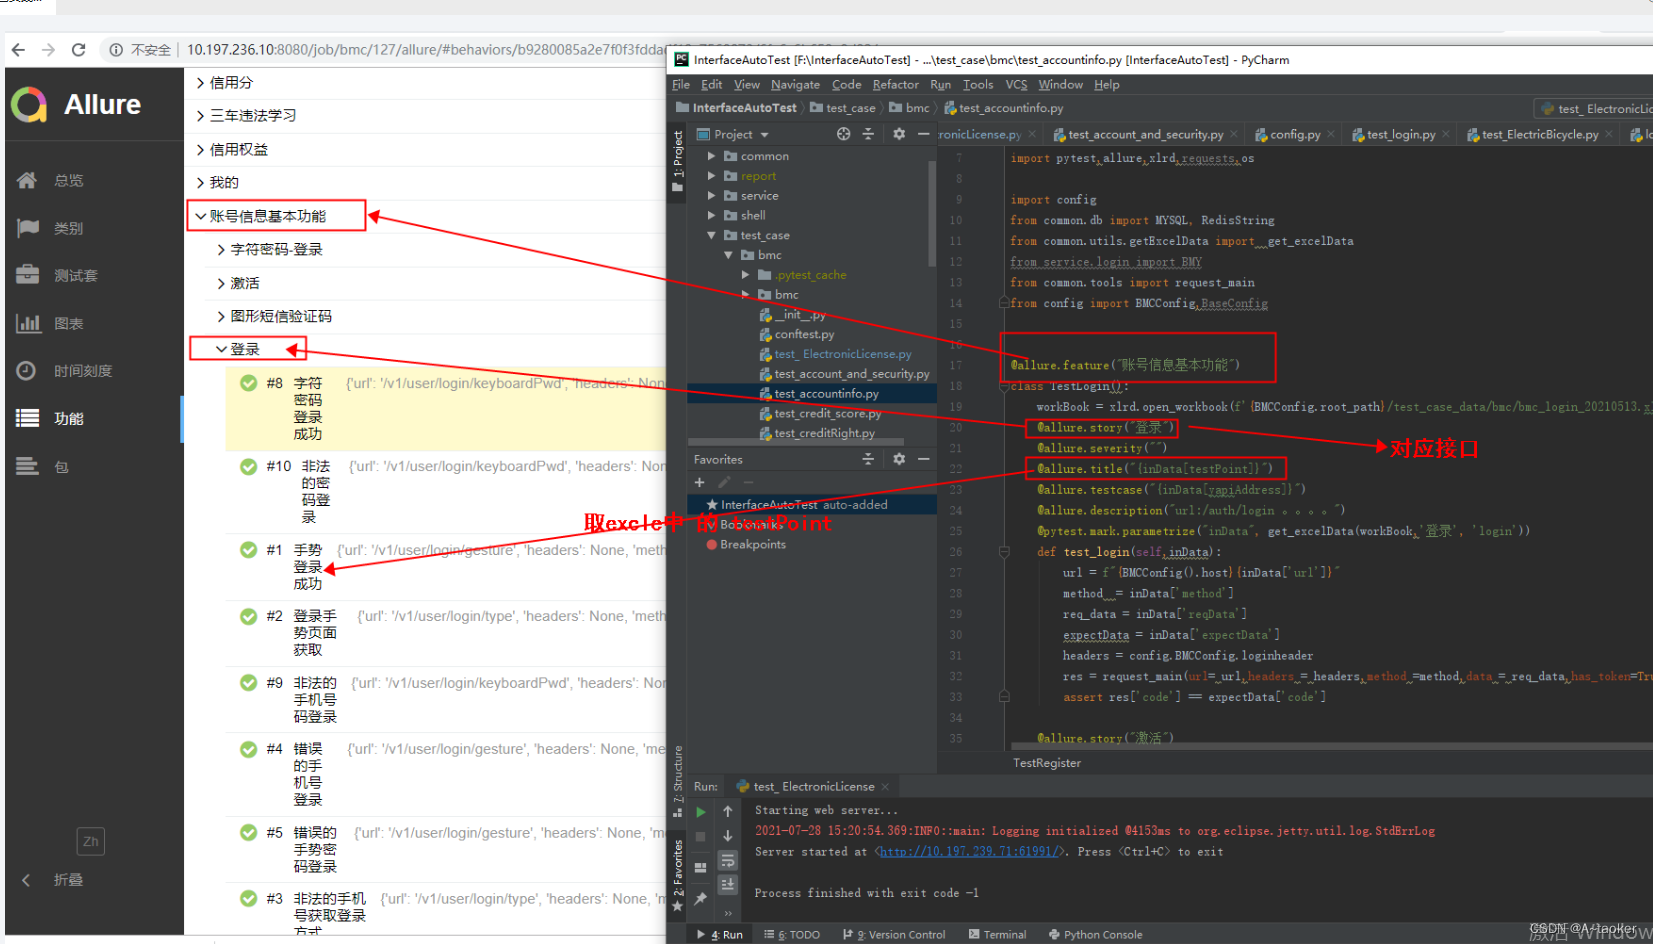Click the Project panel settings gear
The width and height of the screenshot is (1653, 944).
click(x=899, y=134)
